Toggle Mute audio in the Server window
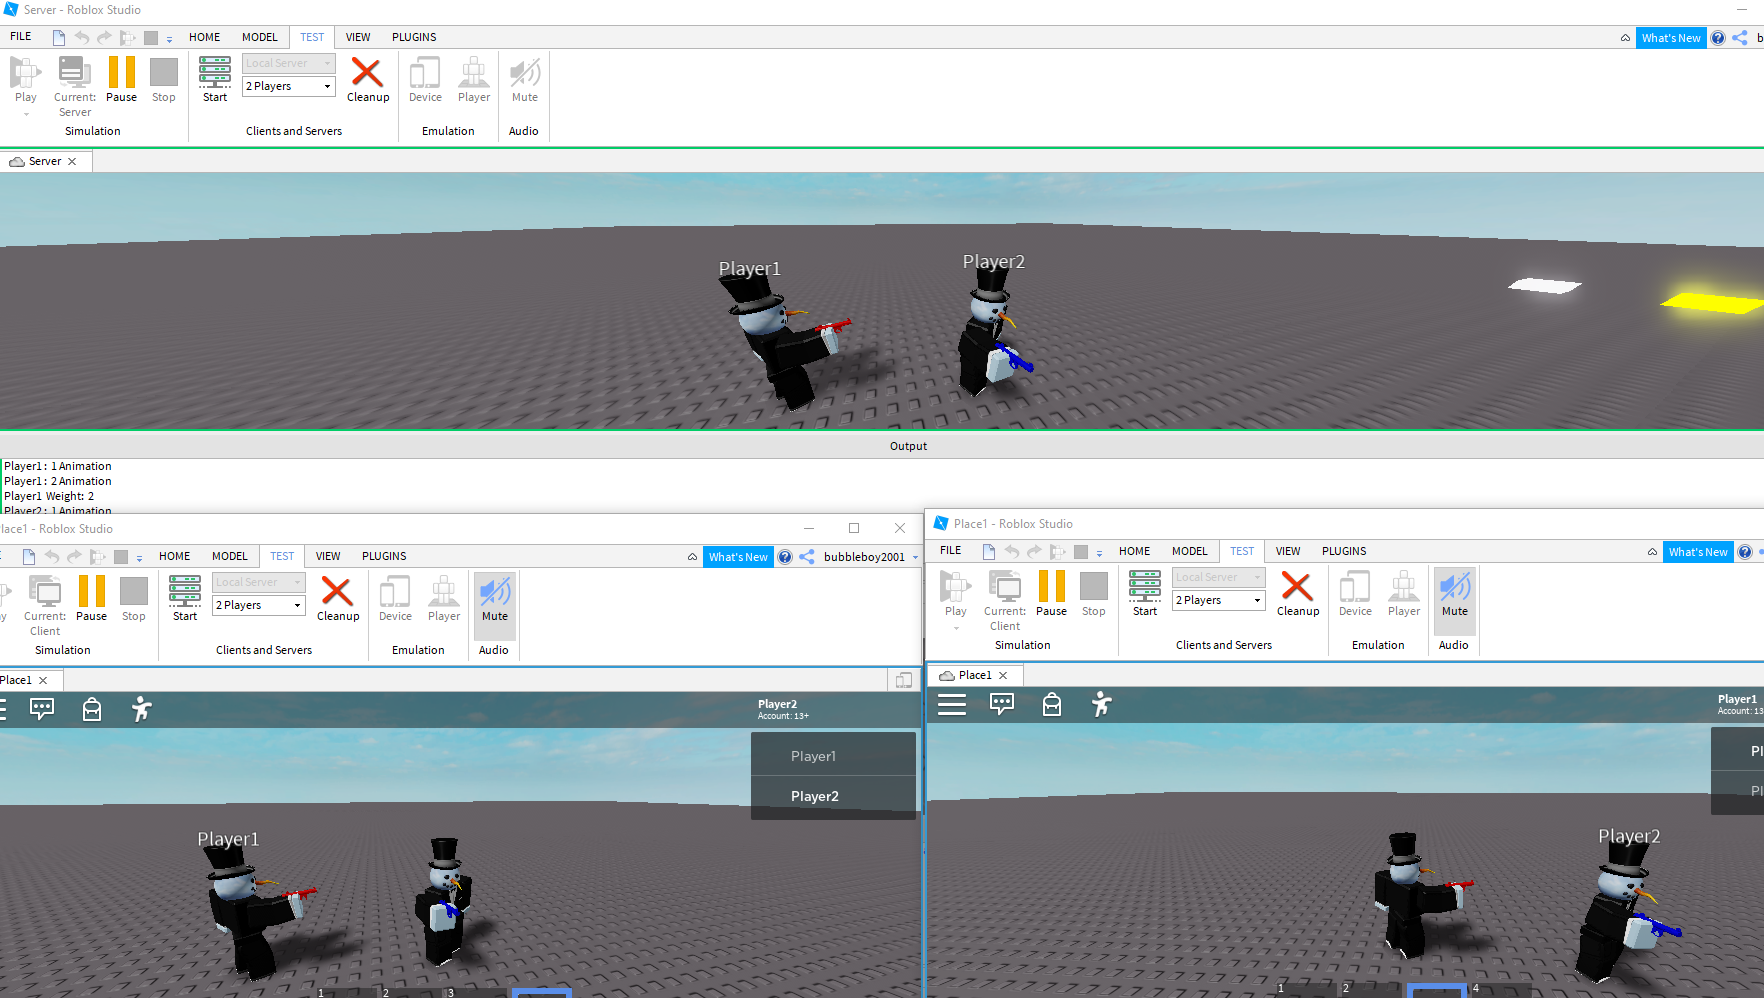This screenshot has height=998, width=1764. (525, 80)
